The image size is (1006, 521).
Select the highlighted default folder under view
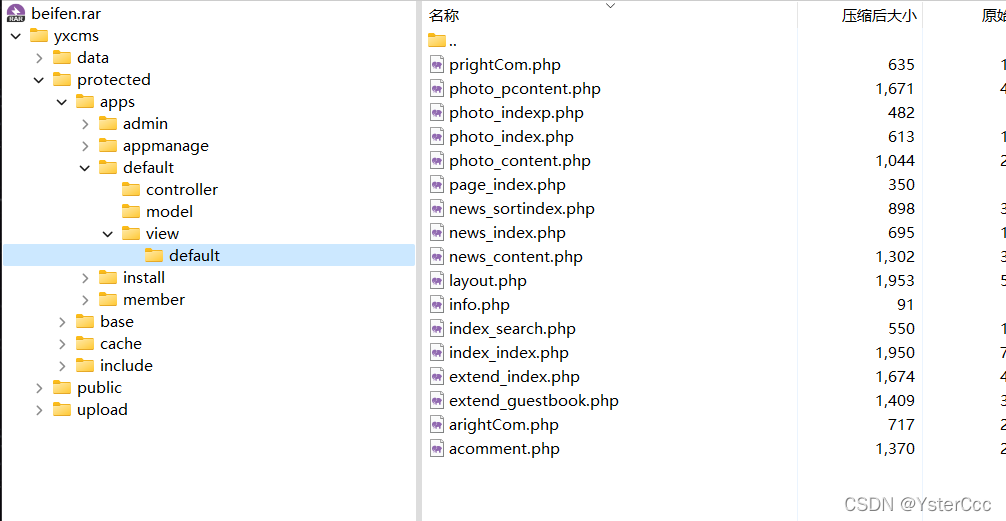[209, 255]
